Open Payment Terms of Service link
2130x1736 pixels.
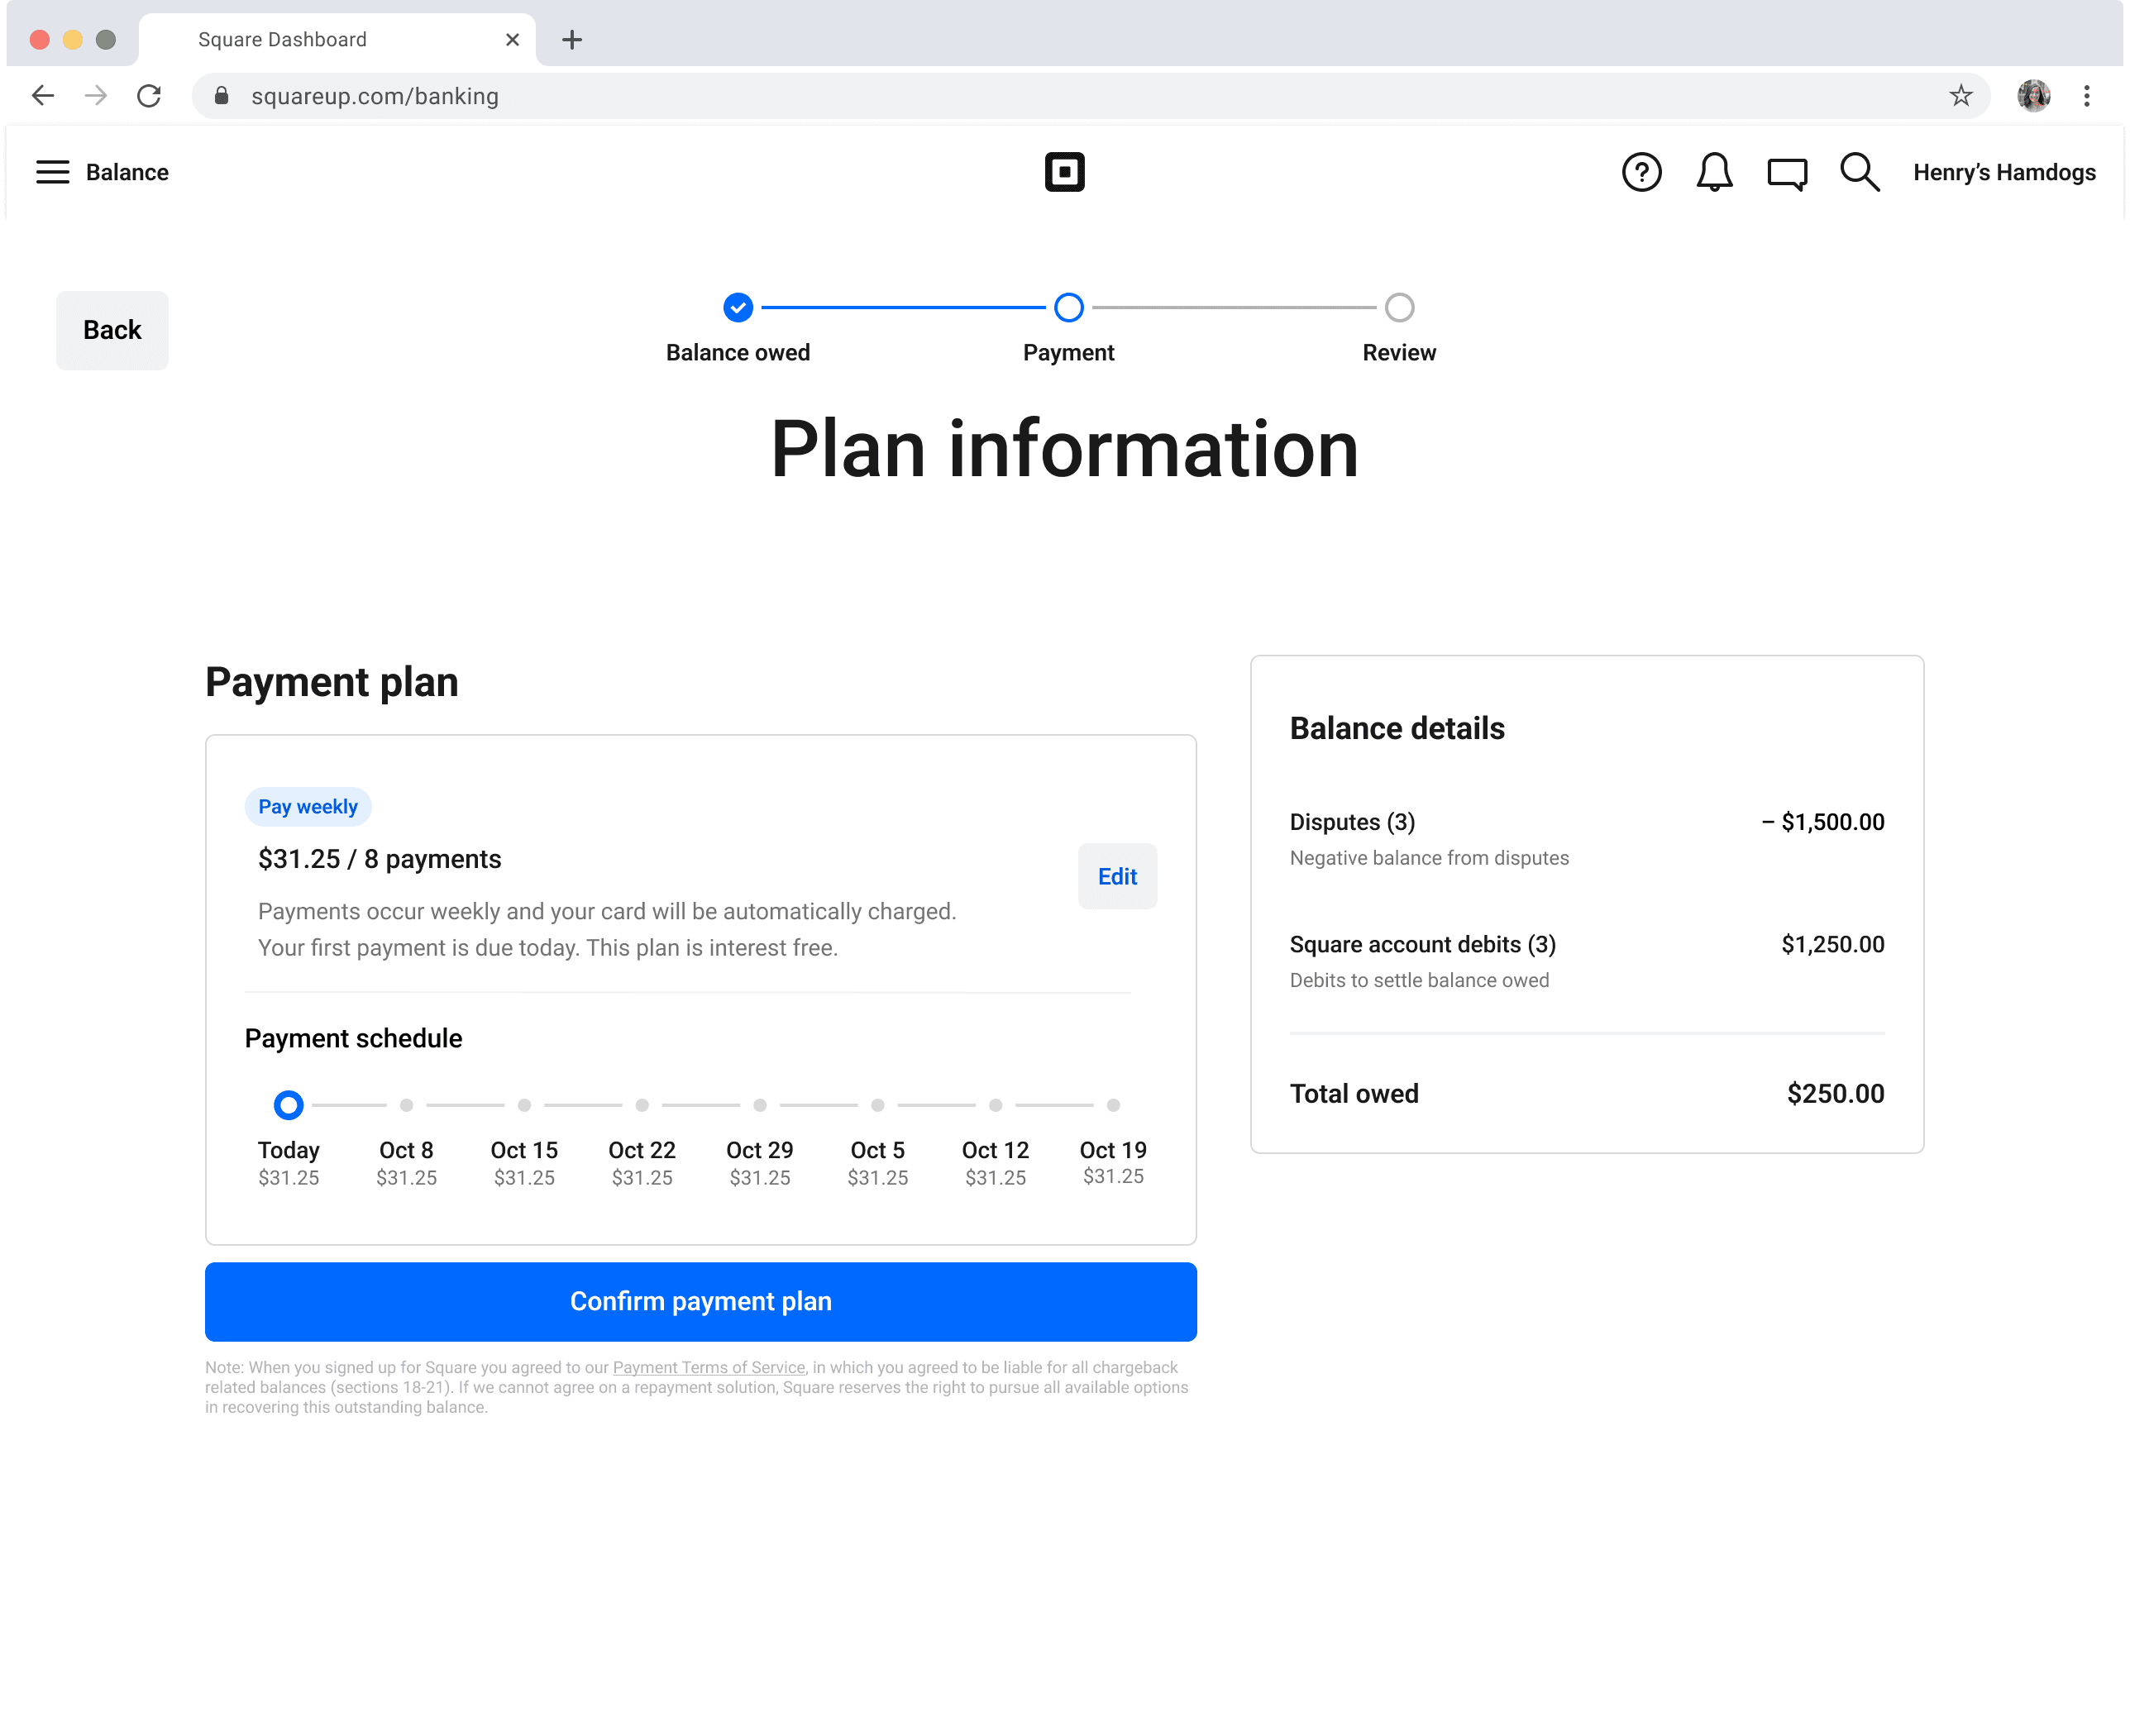(708, 1367)
